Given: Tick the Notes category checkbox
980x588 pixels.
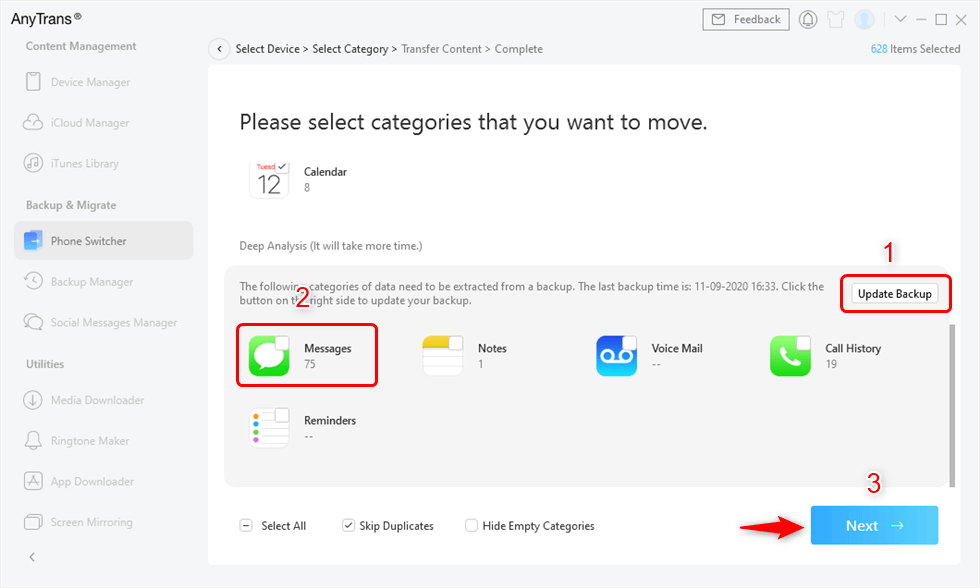Looking at the screenshot, I should click(456, 342).
